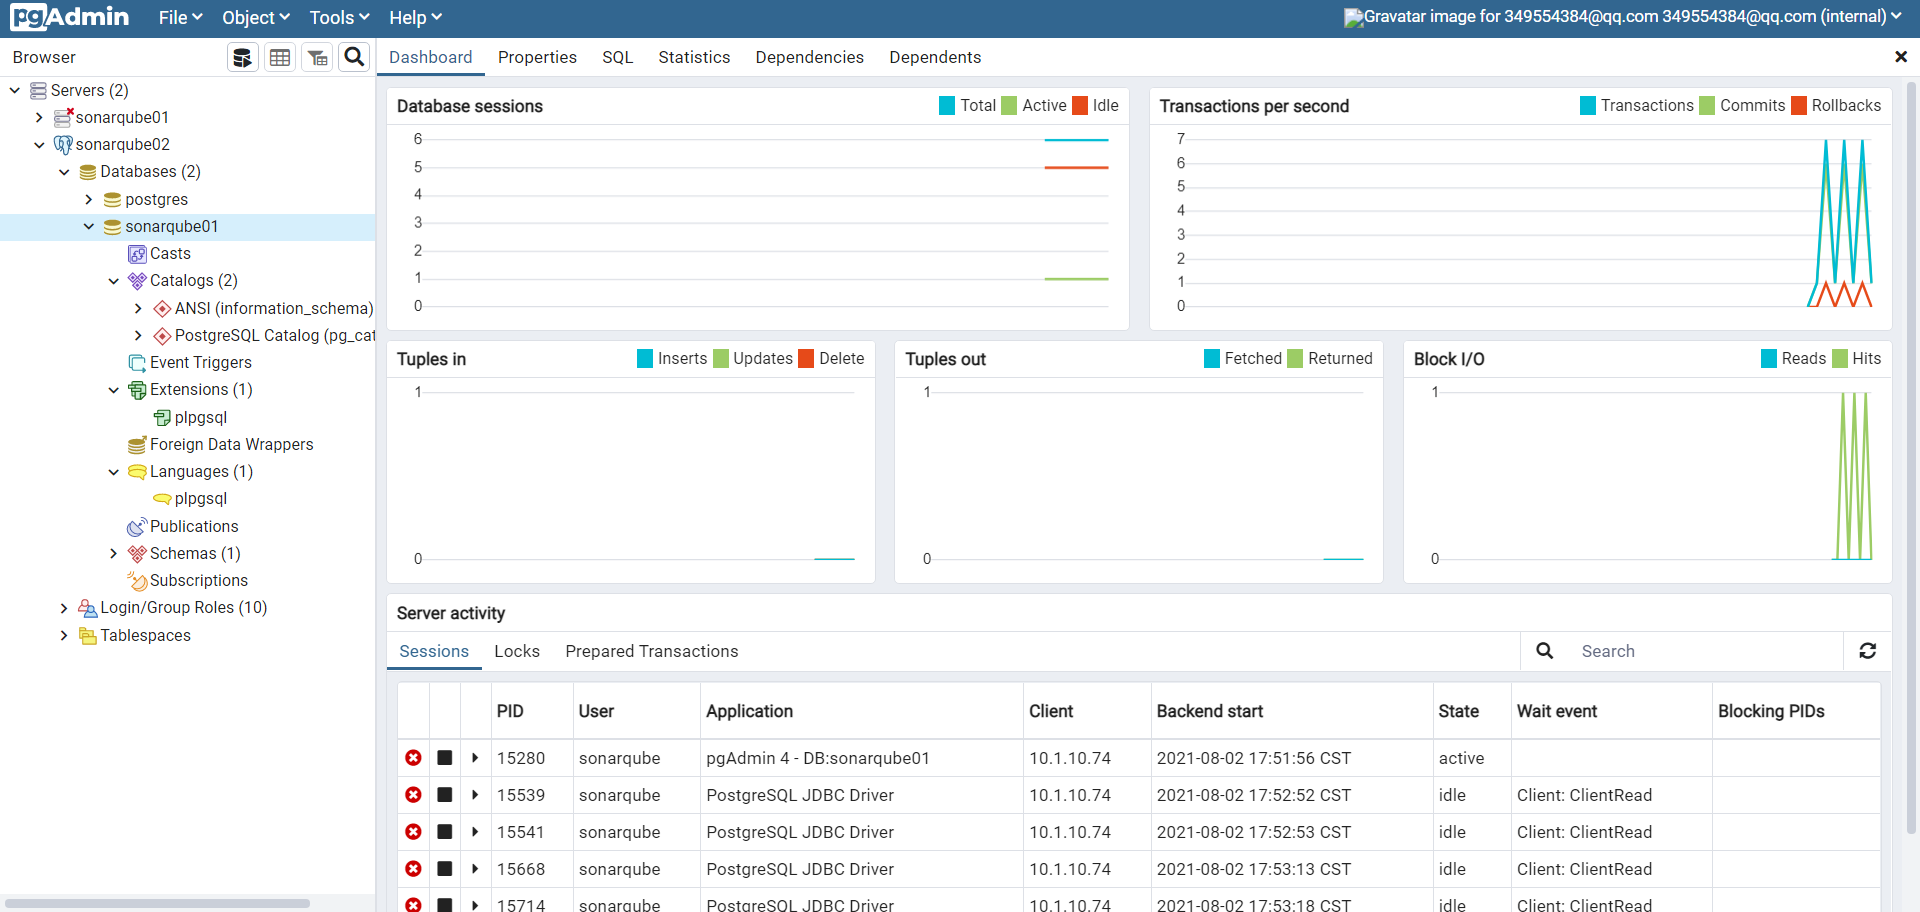Screen dimensions: 1920x912
Task: Expand the sonarqube01 server node
Action: pyautogui.click(x=40, y=117)
